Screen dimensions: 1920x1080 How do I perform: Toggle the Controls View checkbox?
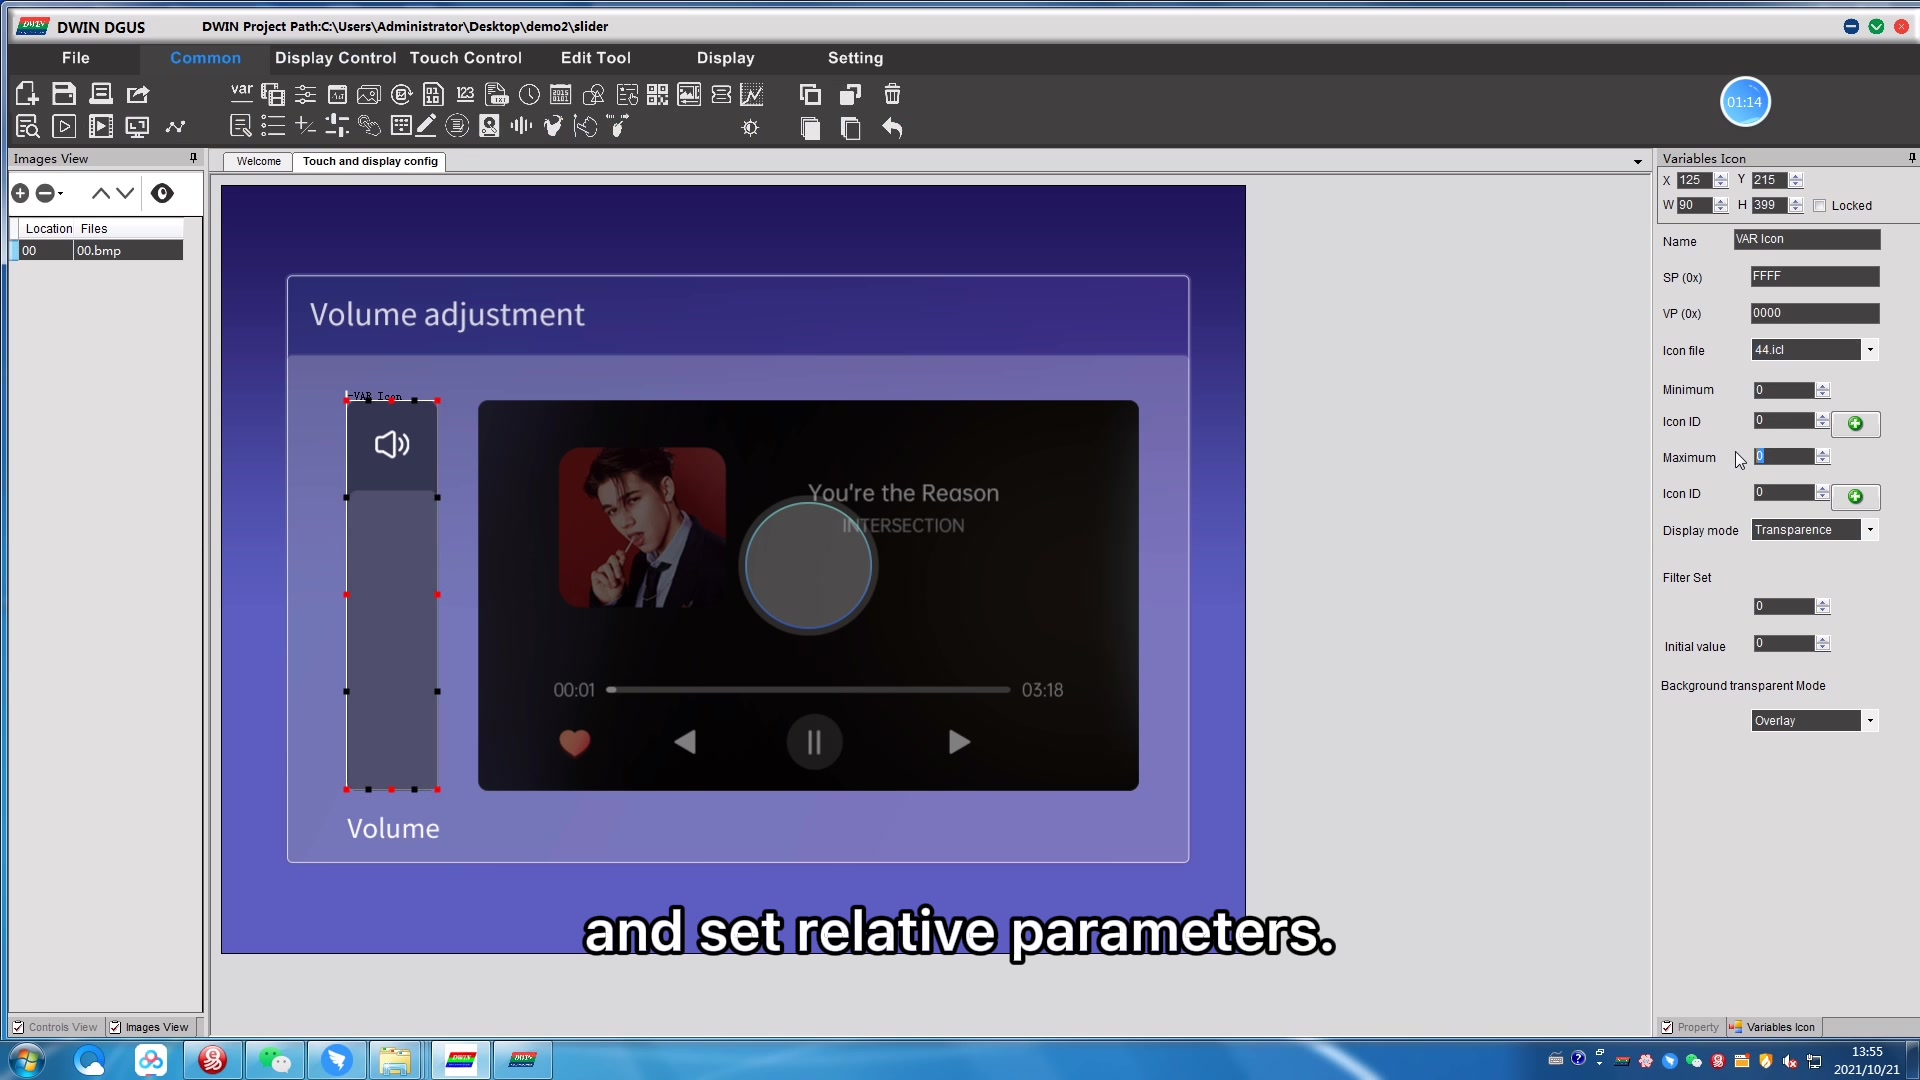[18, 1027]
